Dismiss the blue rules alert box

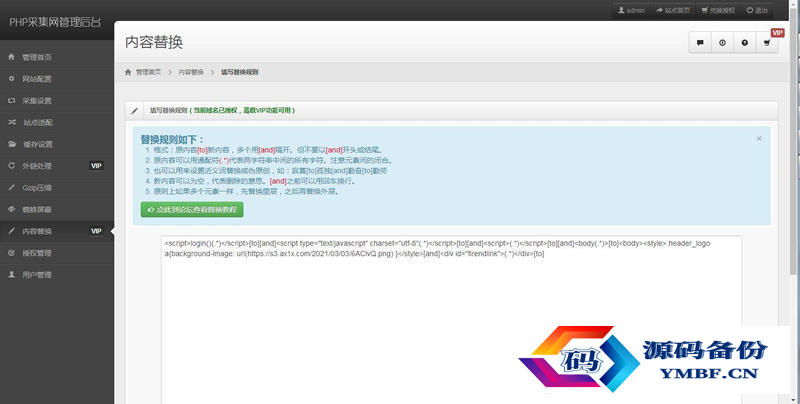point(759,139)
